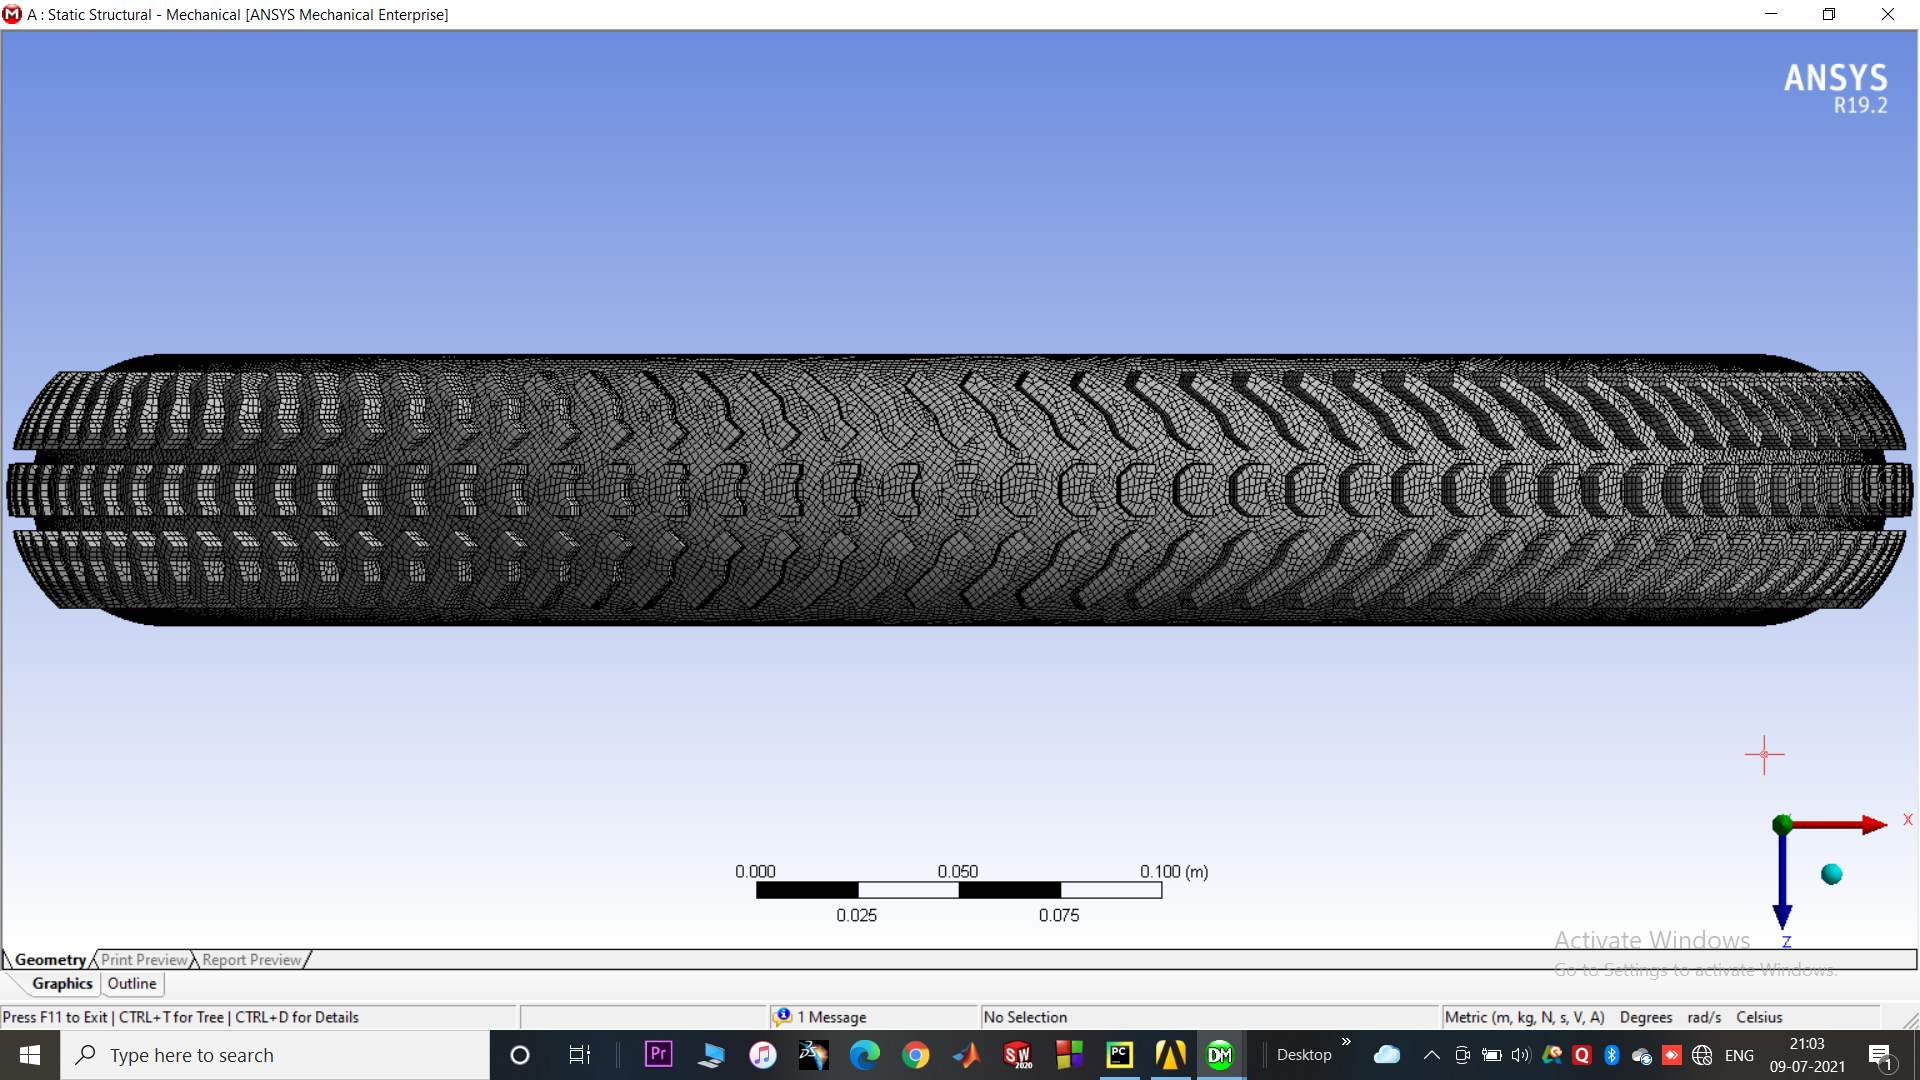The image size is (1920, 1080).
Task: Open the Desktop toolbar on taskbar
Action: click(x=1304, y=1055)
